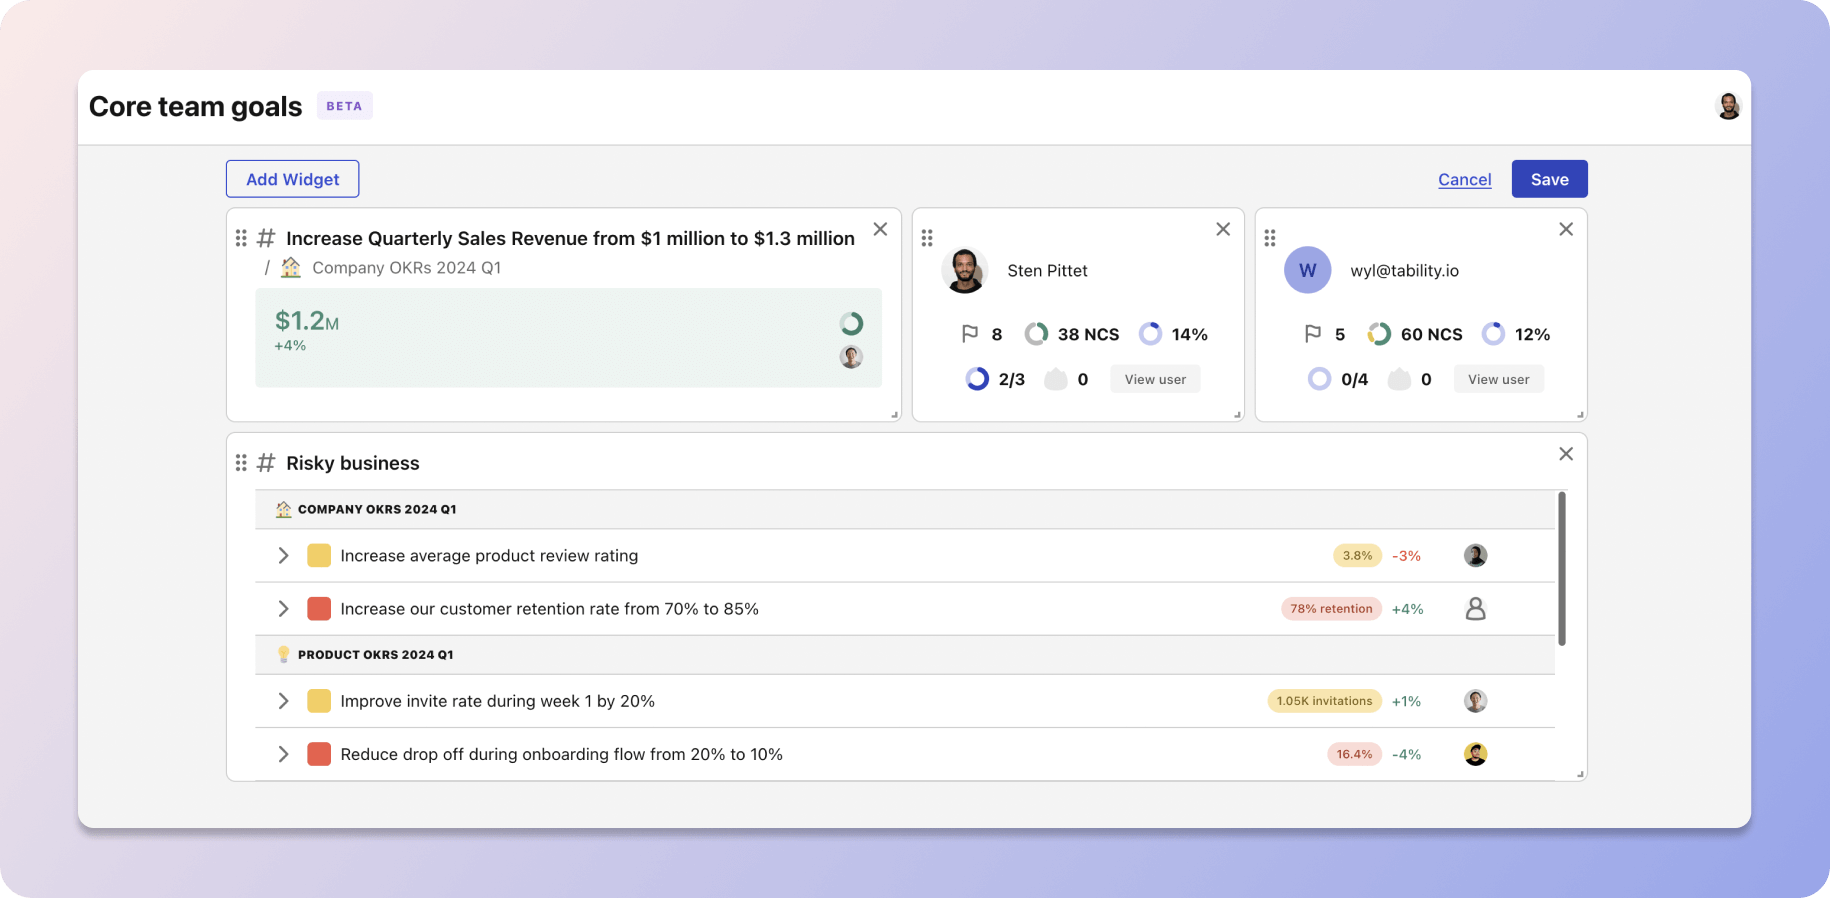Open the profile avatar in header

[x=1728, y=105]
